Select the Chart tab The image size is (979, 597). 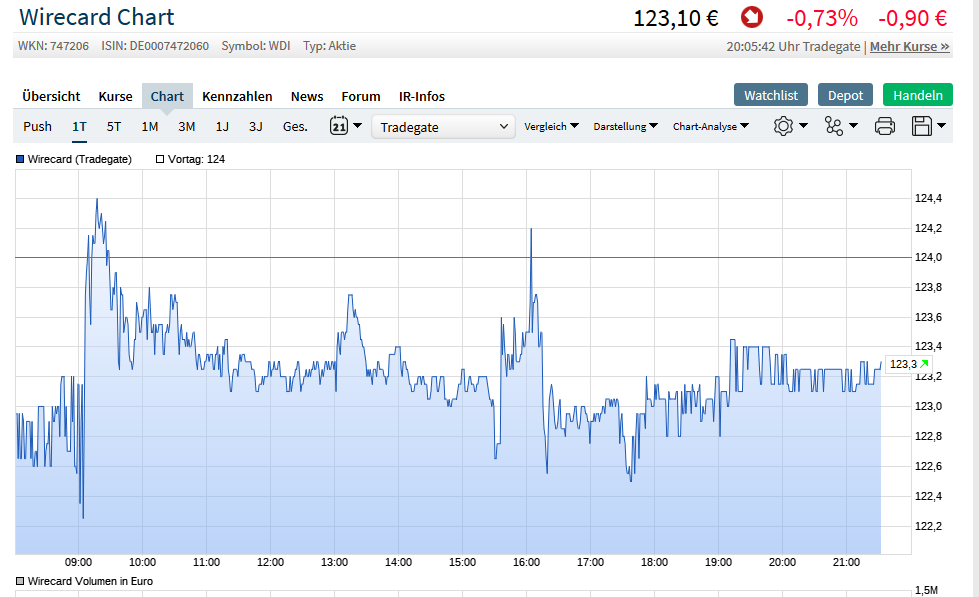[x=167, y=96]
